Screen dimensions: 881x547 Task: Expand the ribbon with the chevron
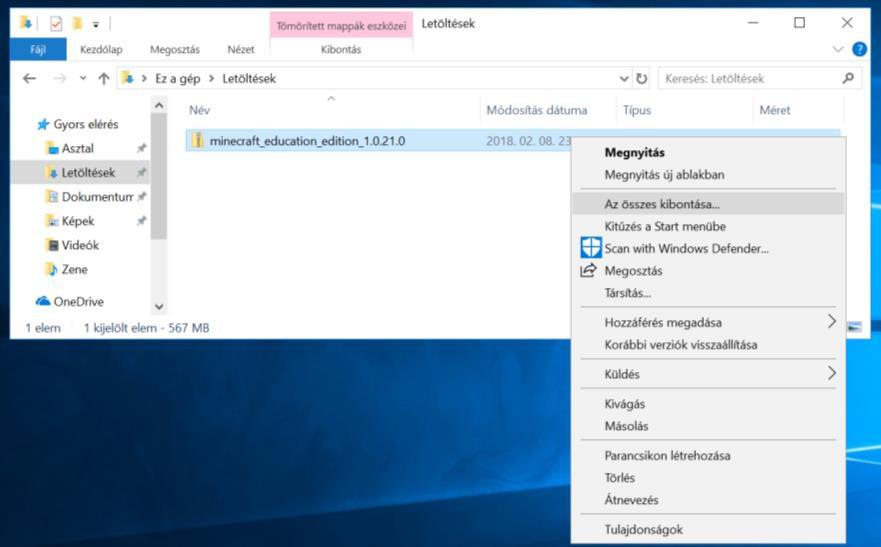click(x=838, y=49)
